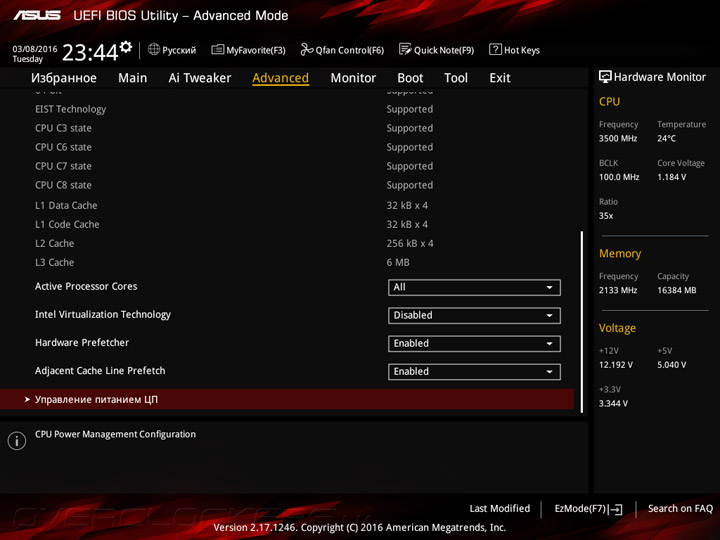Viewport: 720px width, 540px height.
Task: Click the Adjacent Cache Line Prefetch label
Action: [x=100, y=371]
